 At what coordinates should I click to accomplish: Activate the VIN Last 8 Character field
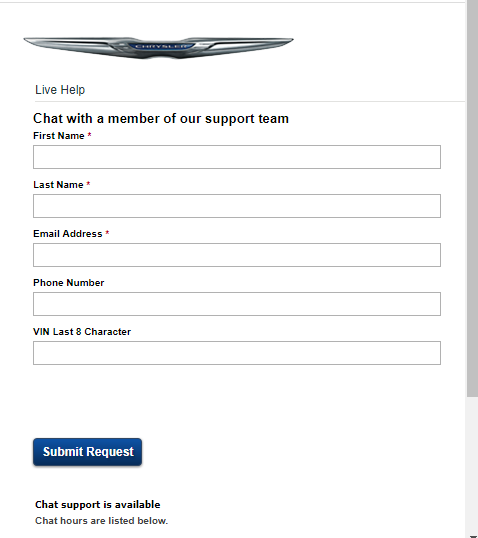[237, 353]
